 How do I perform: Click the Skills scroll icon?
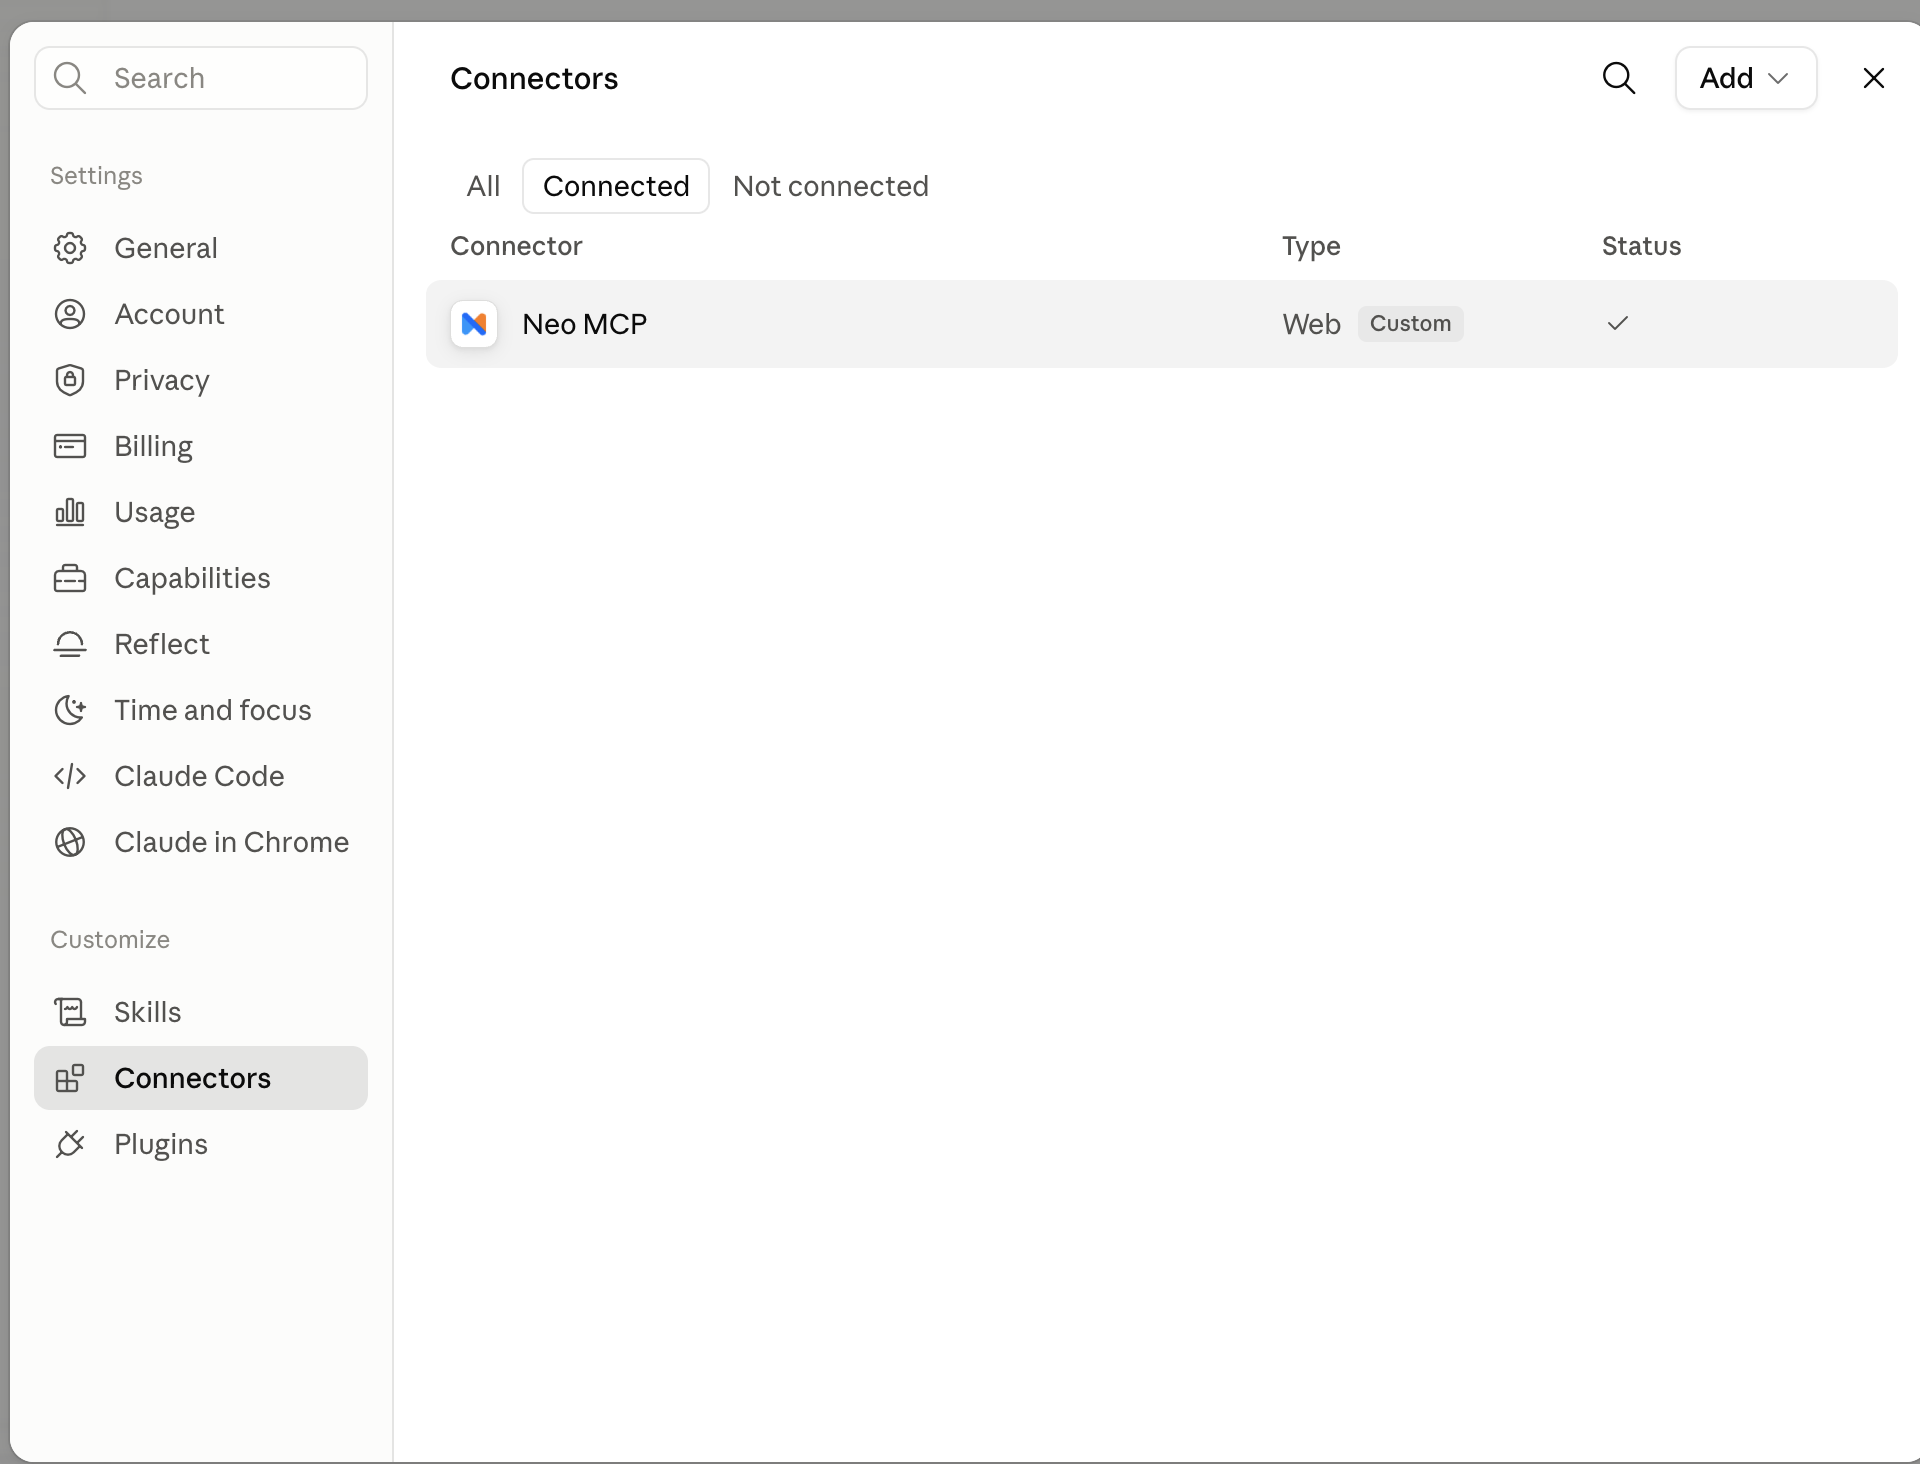click(x=70, y=1012)
